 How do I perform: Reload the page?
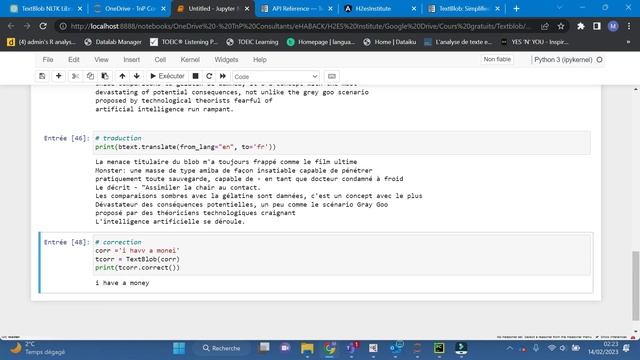click(43, 26)
